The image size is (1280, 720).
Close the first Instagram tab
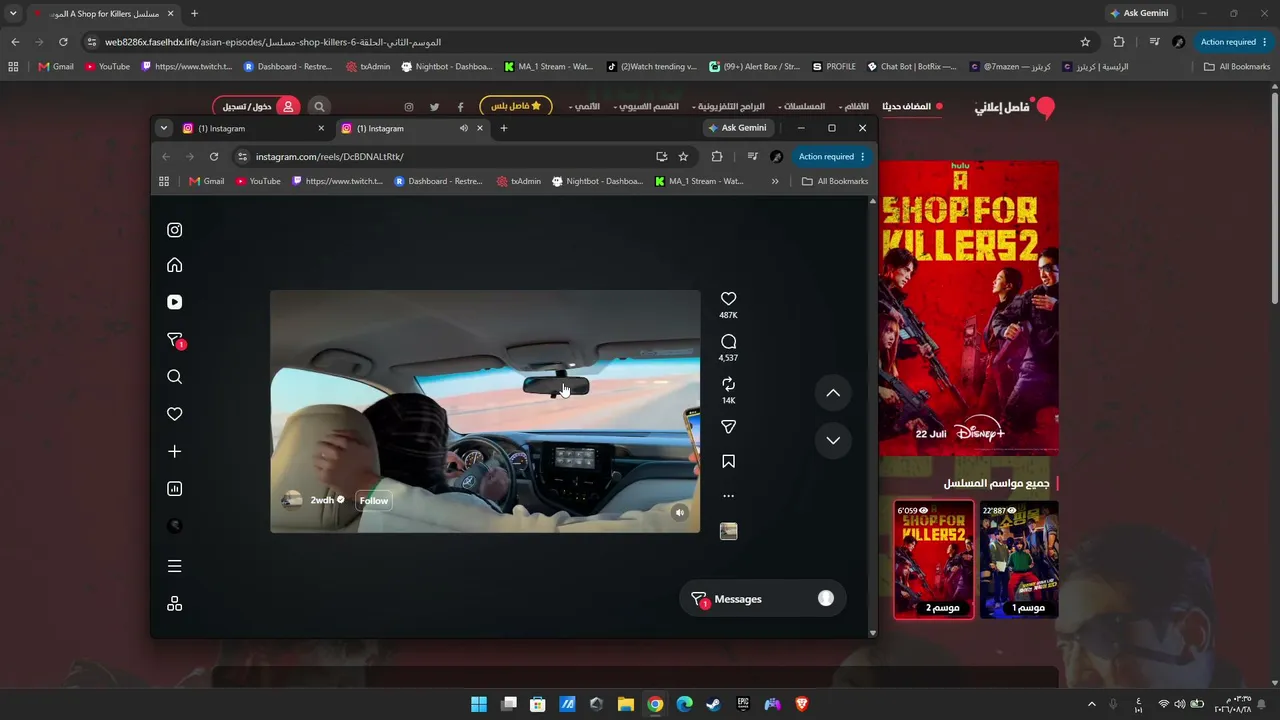pos(321,128)
